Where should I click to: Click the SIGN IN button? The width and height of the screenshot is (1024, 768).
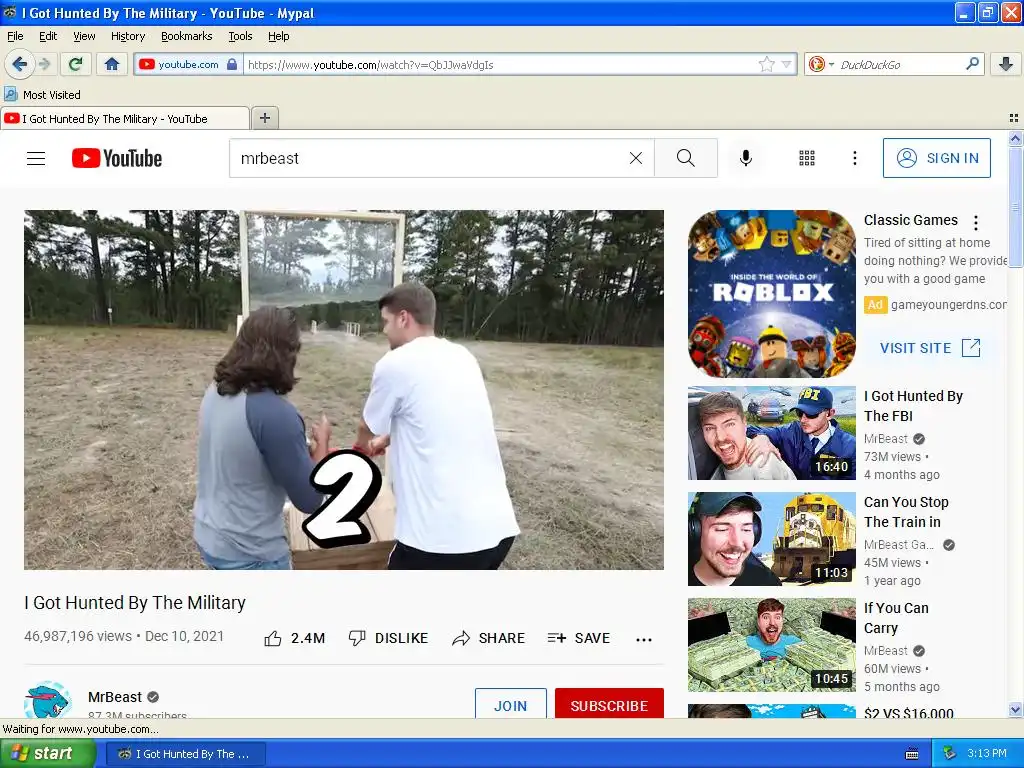pos(936,158)
